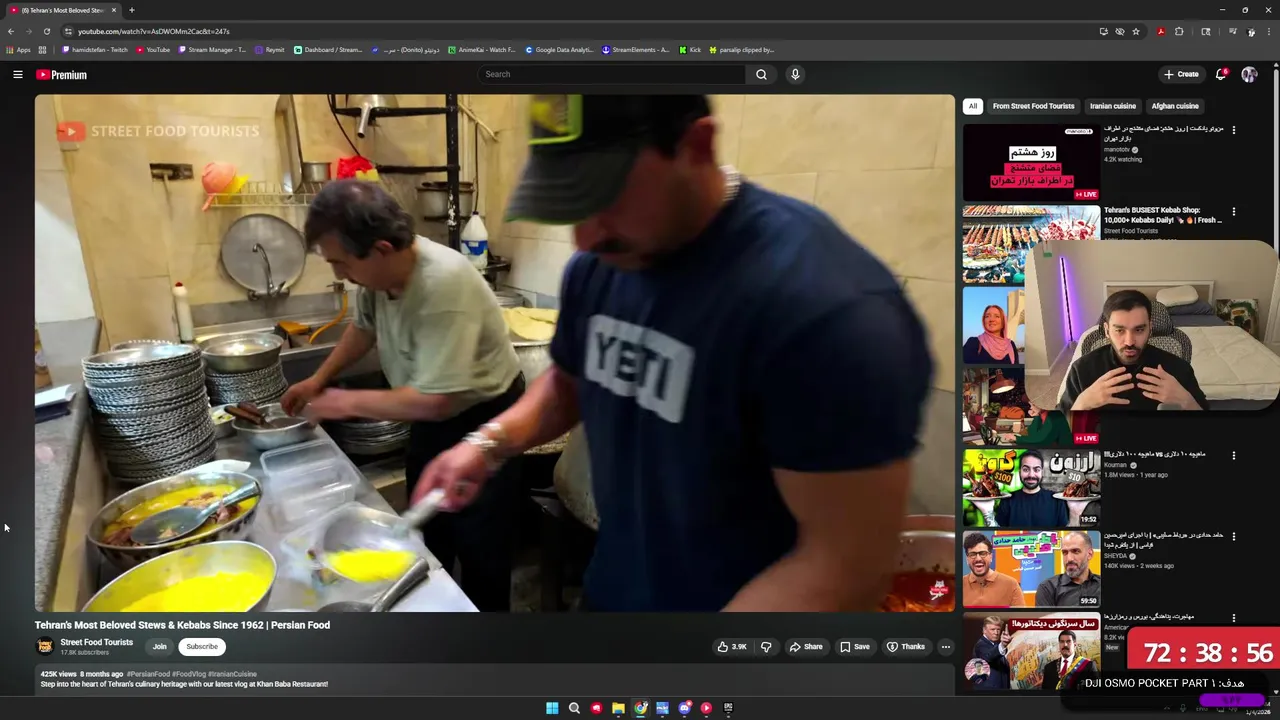Click the Google Chrome taskbar icon
1280x720 pixels.
[640, 708]
